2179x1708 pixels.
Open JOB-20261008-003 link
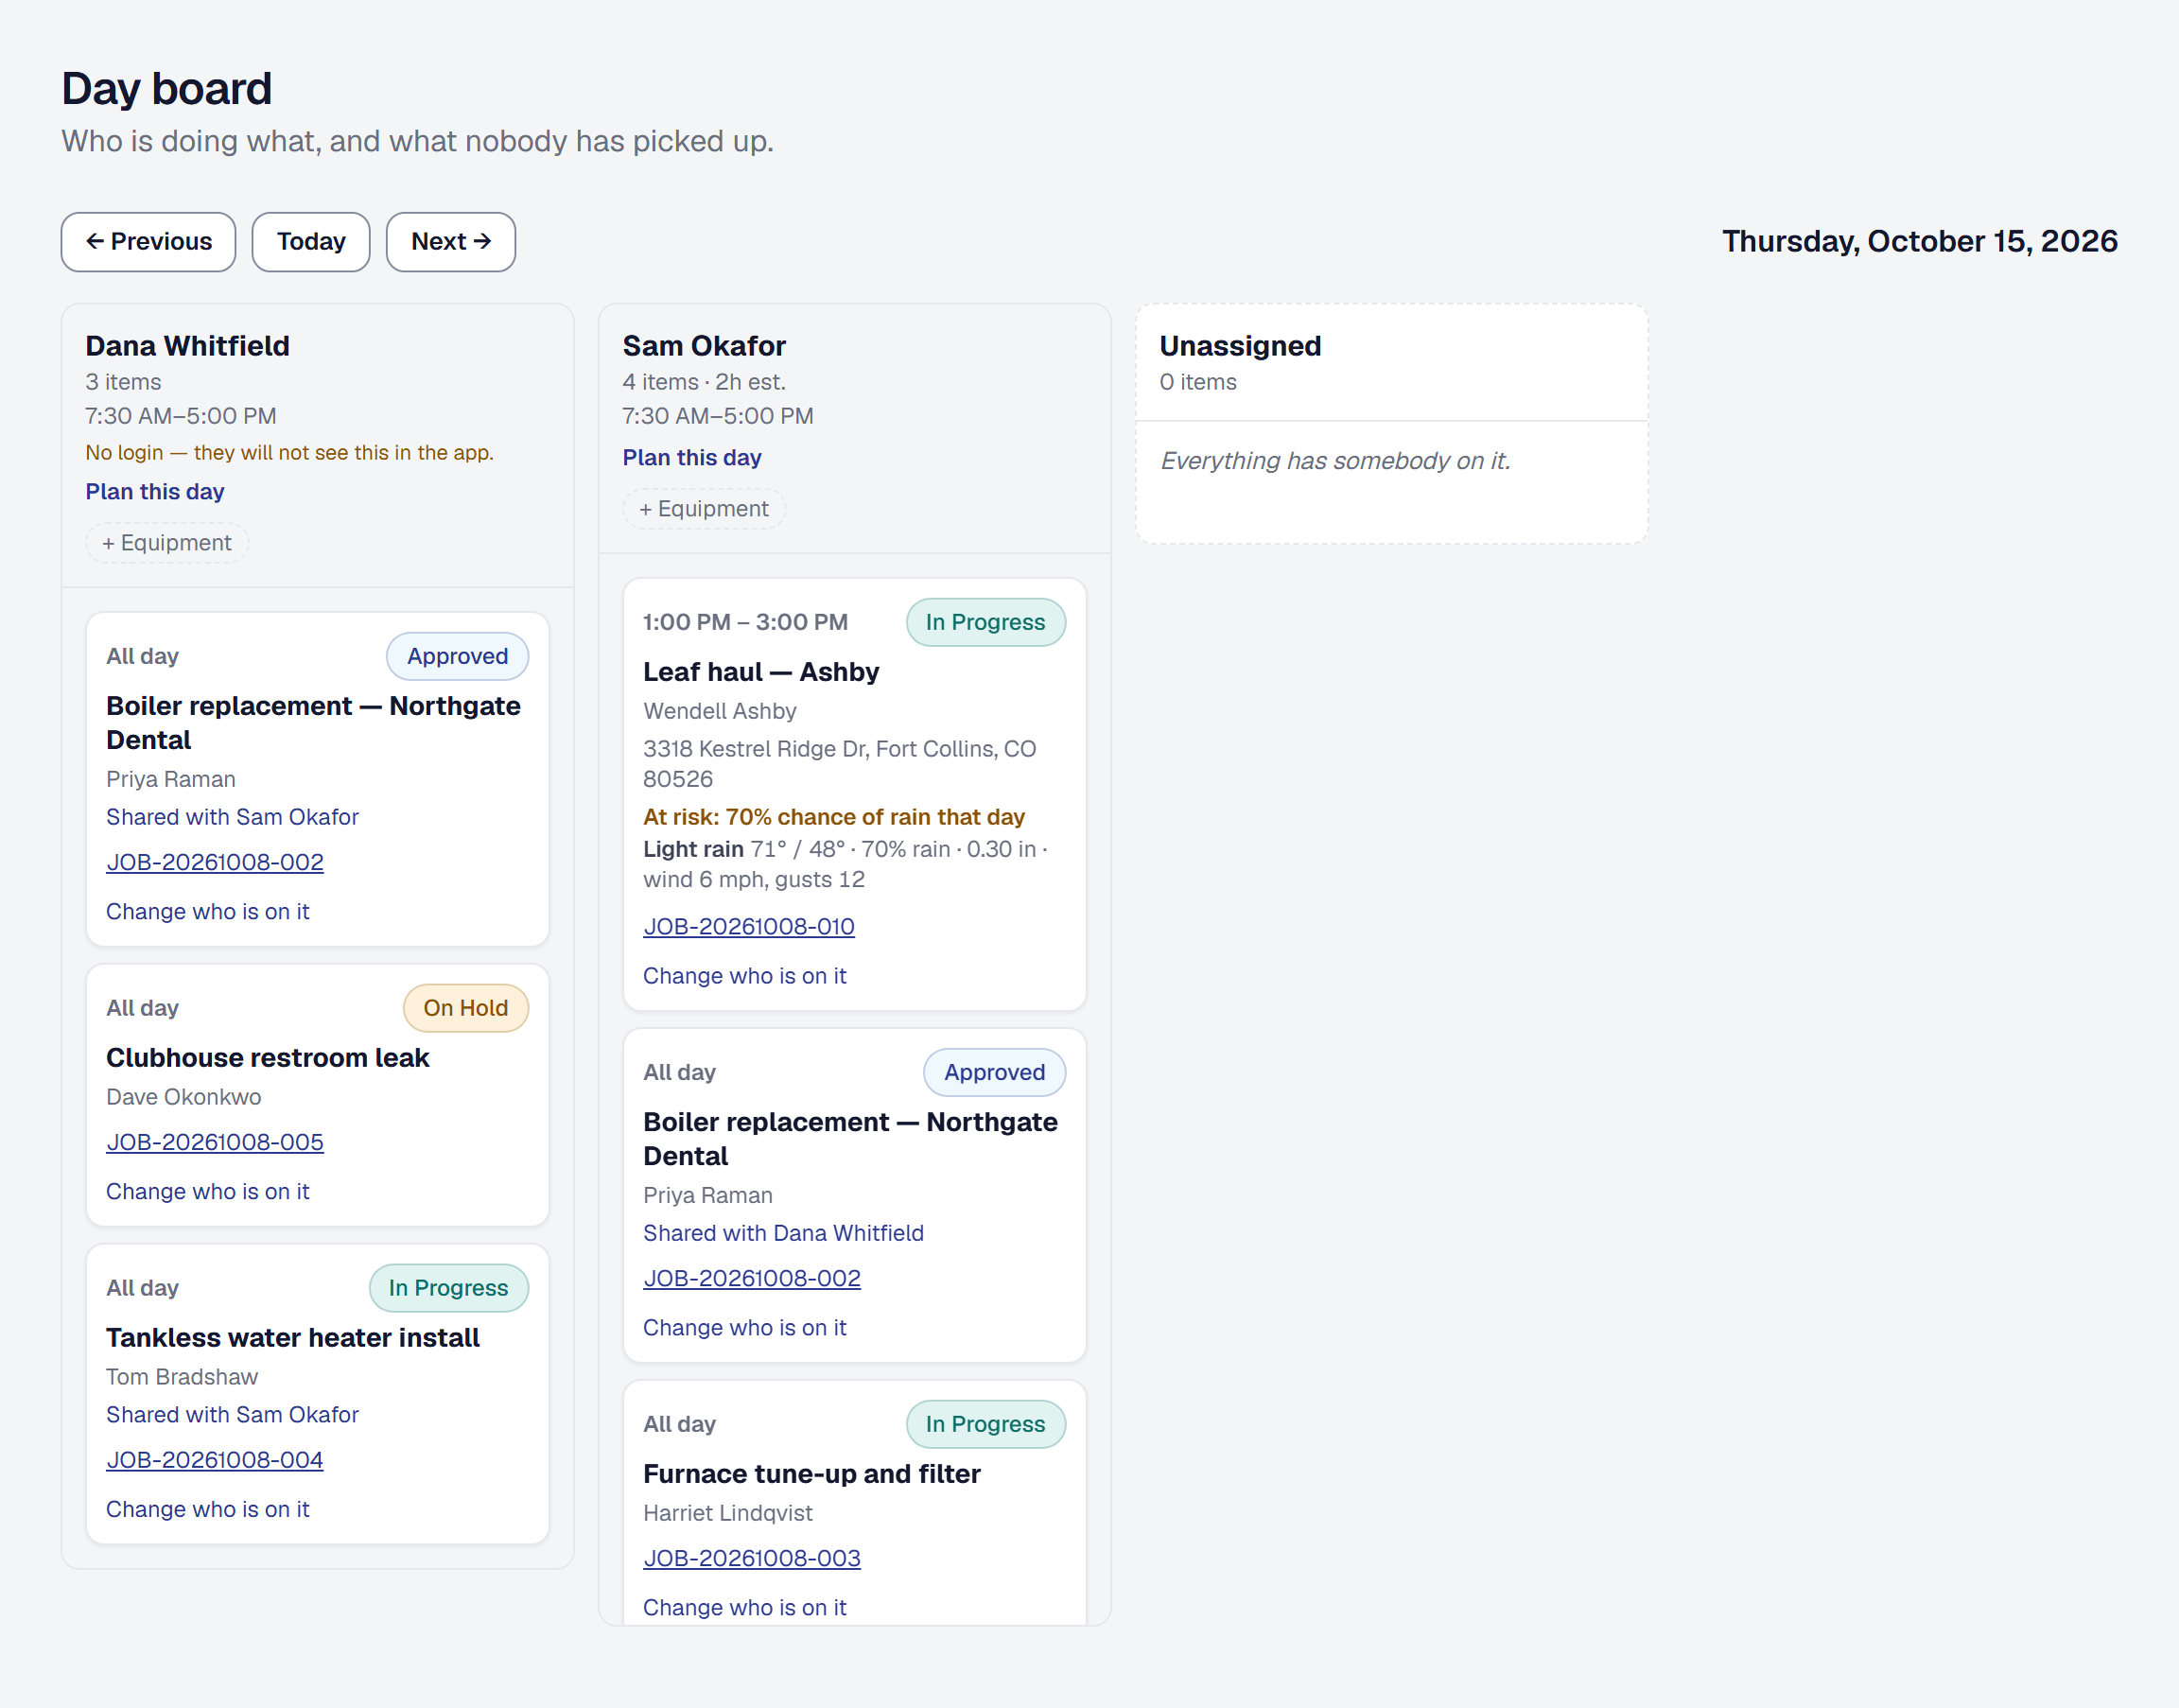click(752, 1558)
